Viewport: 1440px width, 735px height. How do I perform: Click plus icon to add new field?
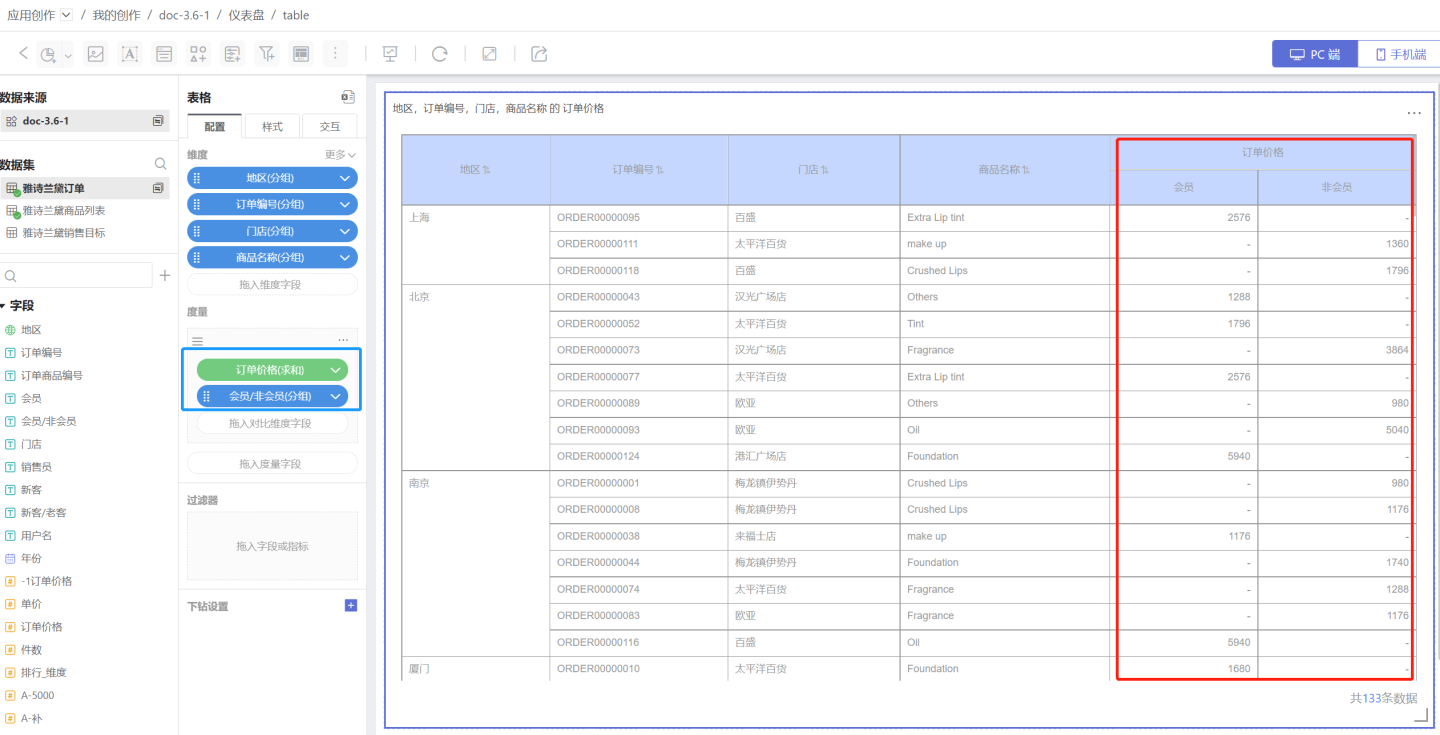click(165, 275)
